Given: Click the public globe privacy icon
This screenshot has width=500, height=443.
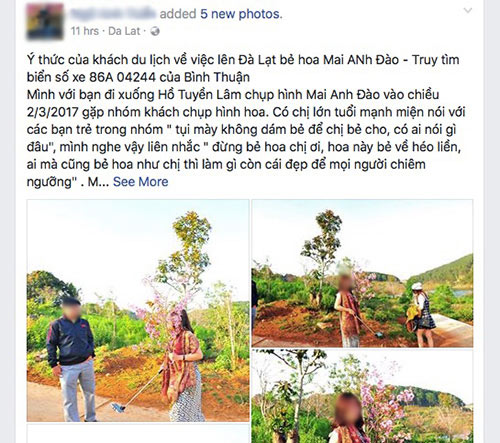Looking at the screenshot, I should [x=155, y=31].
